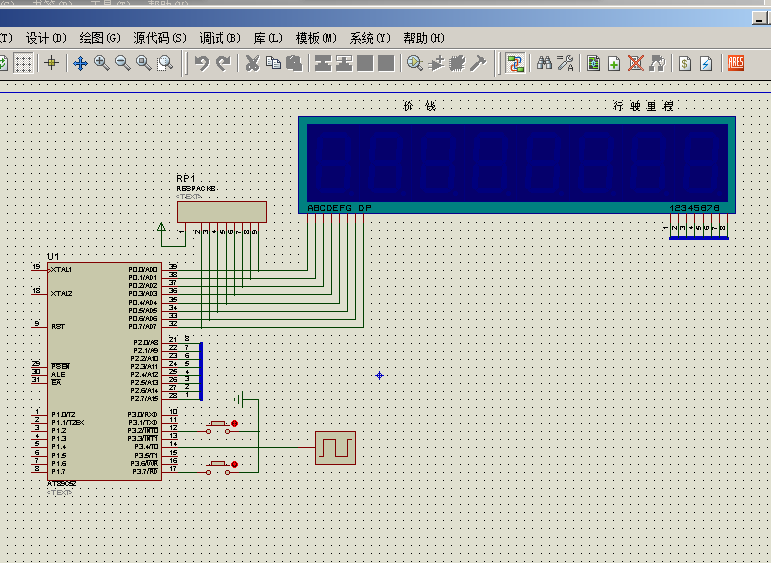The image size is (771, 563).
Task: Open search and tag binoculars
Action: pos(544,63)
